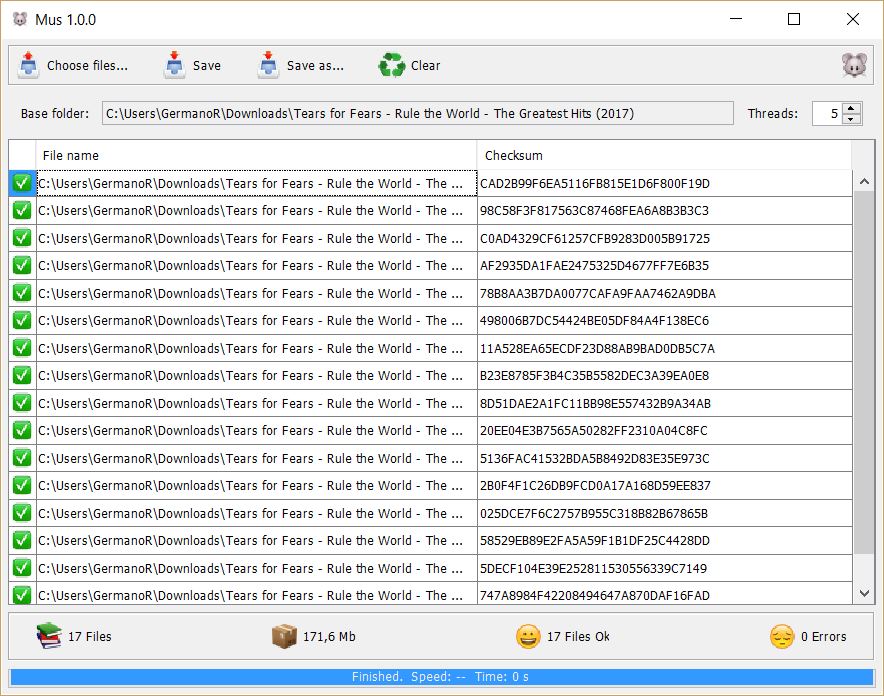Click the file name cell beside checksum 8D51DAE2A1FC11BB98E557432B9A34AB

(x=257, y=403)
